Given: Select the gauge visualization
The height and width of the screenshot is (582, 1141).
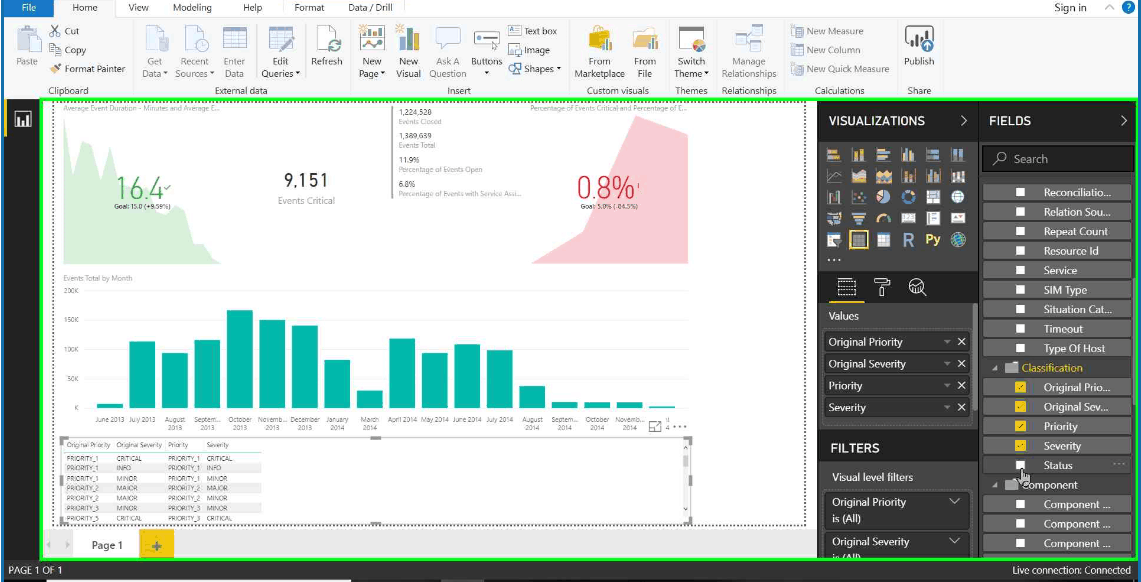Looking at the screenshot, I should coord(883,218).
